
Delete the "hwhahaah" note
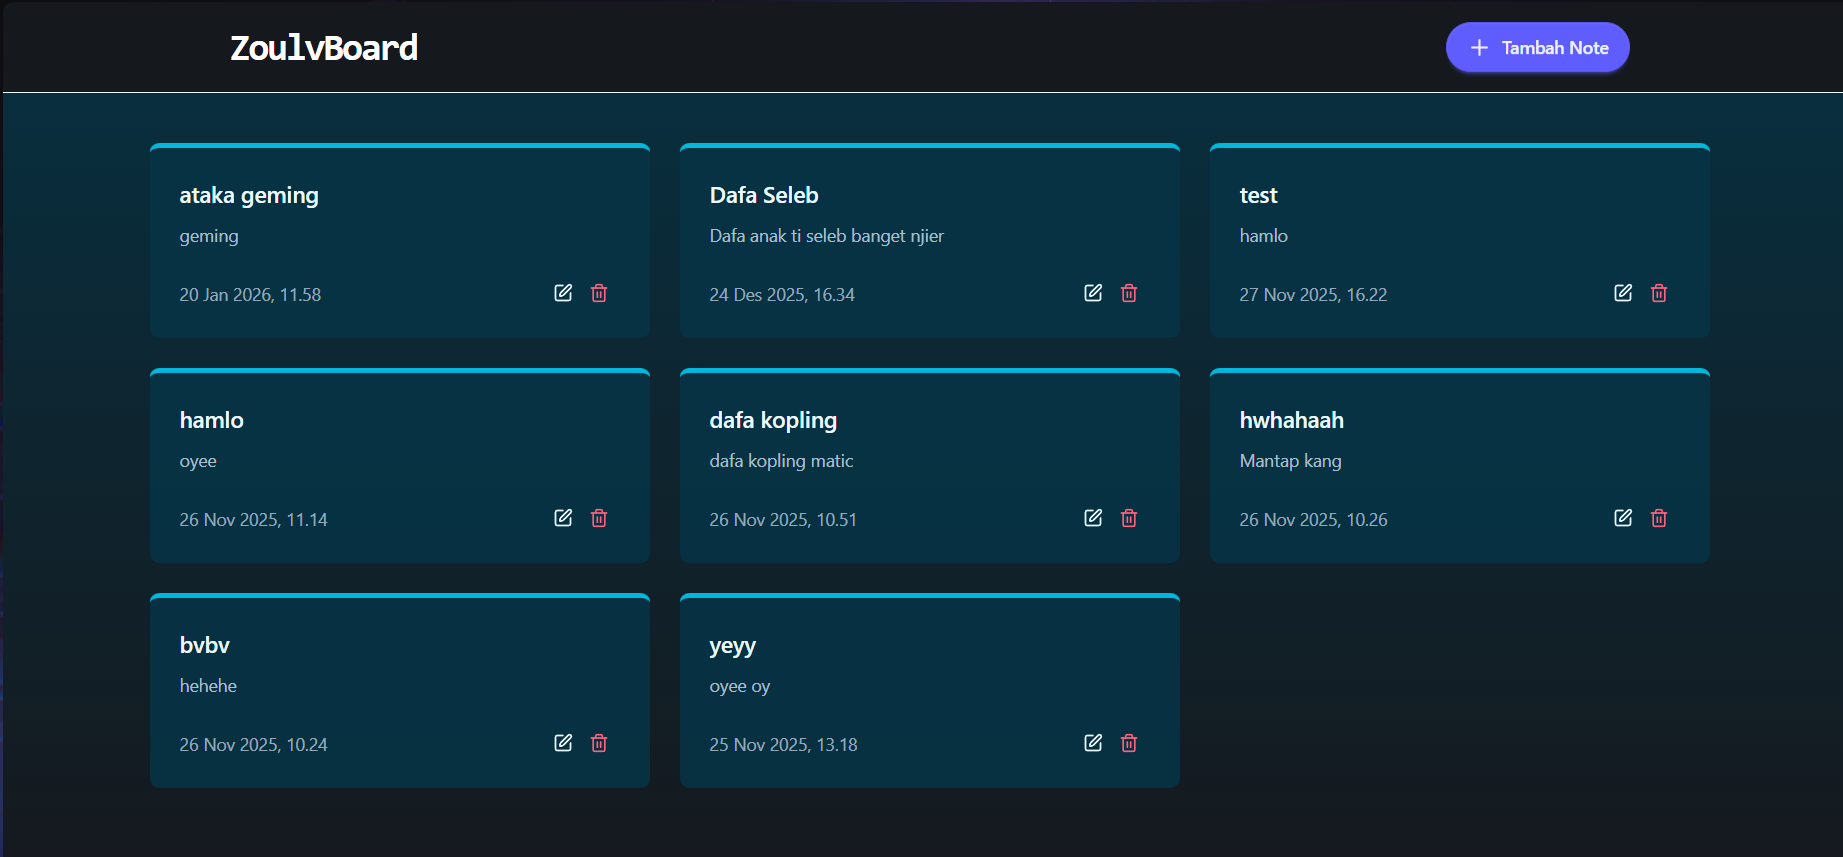point(1659,518)
